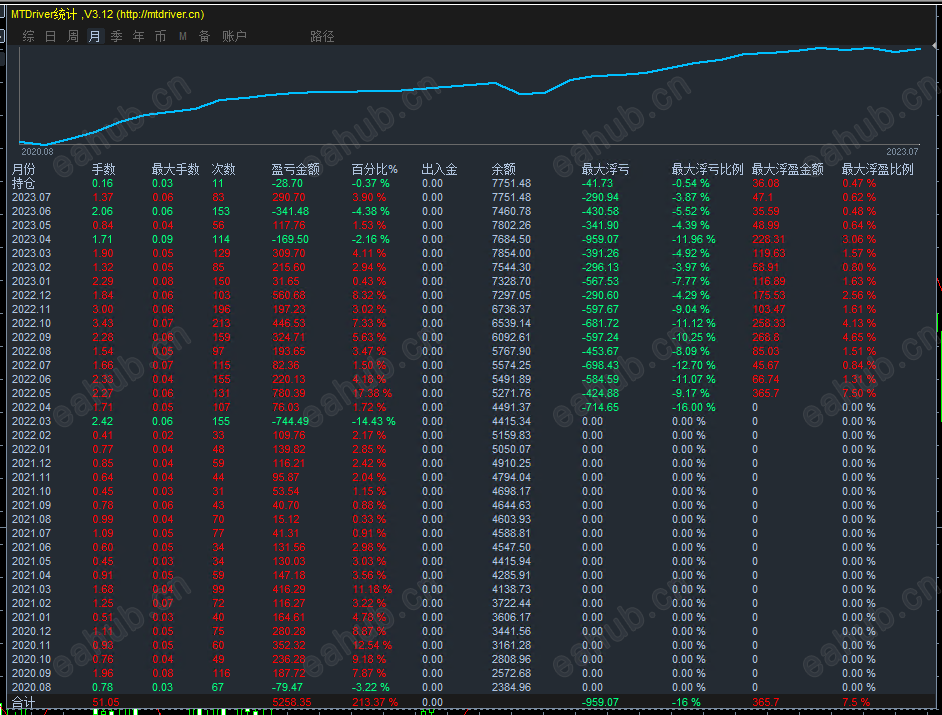The image size is (942, 715).
Task: Switch to the 季 quarterly tab
Action: tap(116, 36)
